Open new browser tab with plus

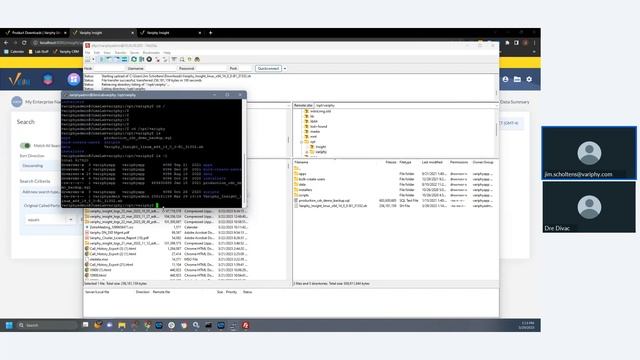tap(211, 33)
